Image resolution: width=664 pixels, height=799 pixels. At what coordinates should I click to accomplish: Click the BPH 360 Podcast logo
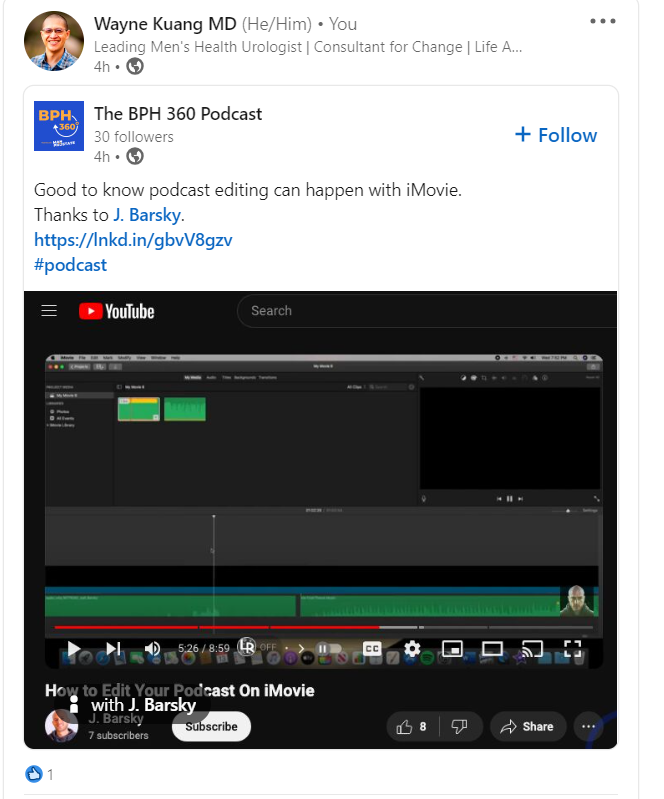[x=59, y=126]
